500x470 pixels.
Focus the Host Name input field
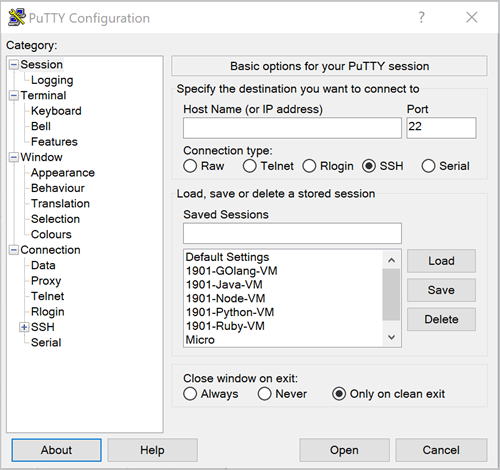(x=292, y=128)
